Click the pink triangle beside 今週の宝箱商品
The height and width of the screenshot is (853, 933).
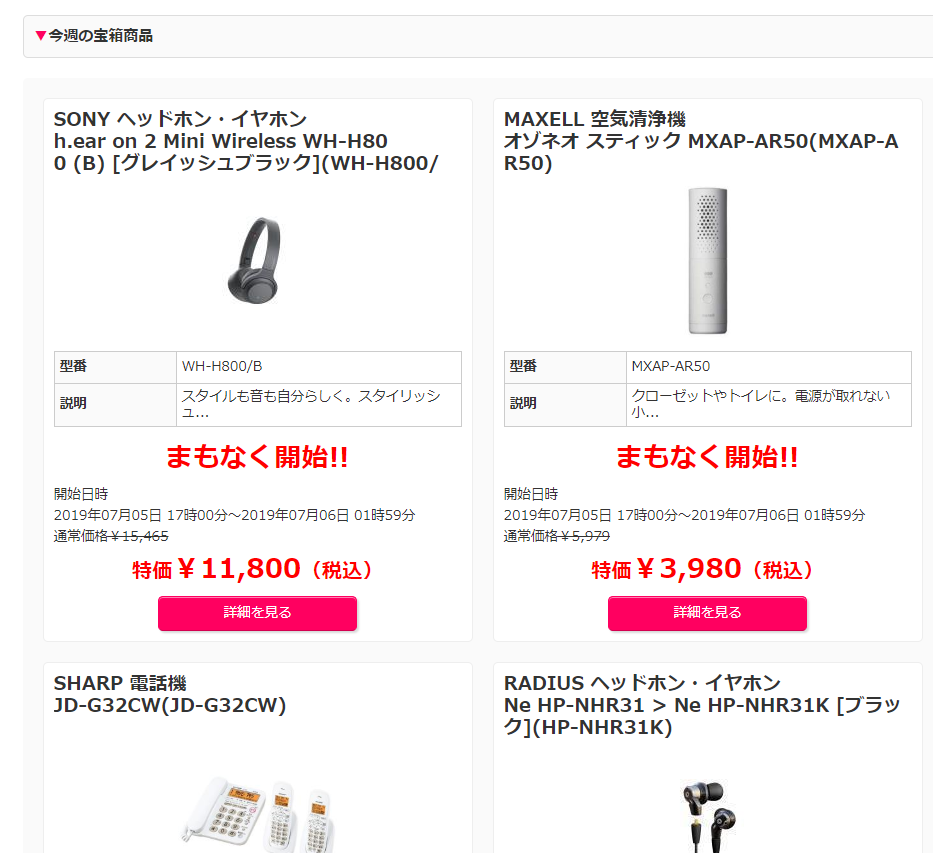click(40, 36)
